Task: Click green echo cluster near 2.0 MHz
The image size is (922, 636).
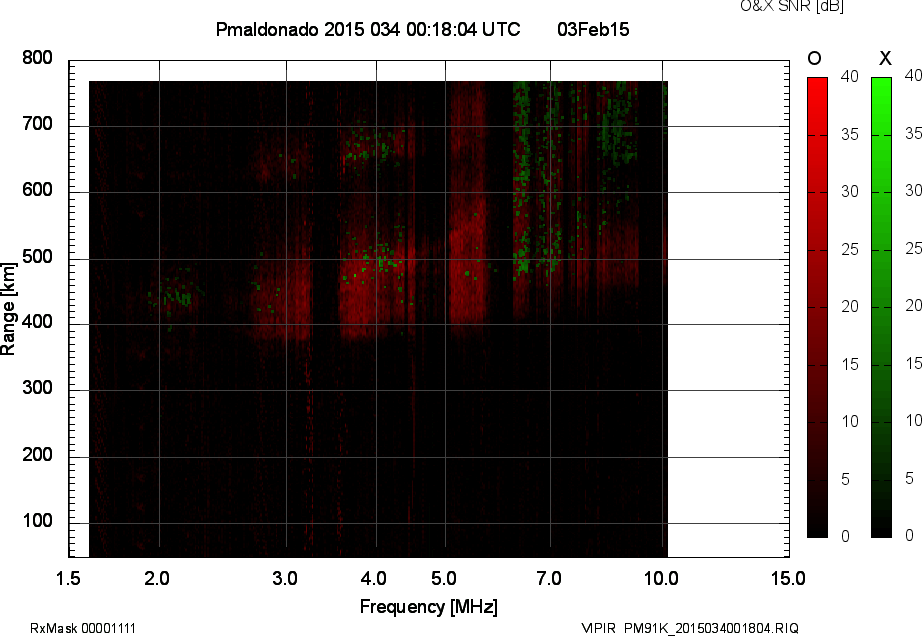Action: click(x=176, y=292)
